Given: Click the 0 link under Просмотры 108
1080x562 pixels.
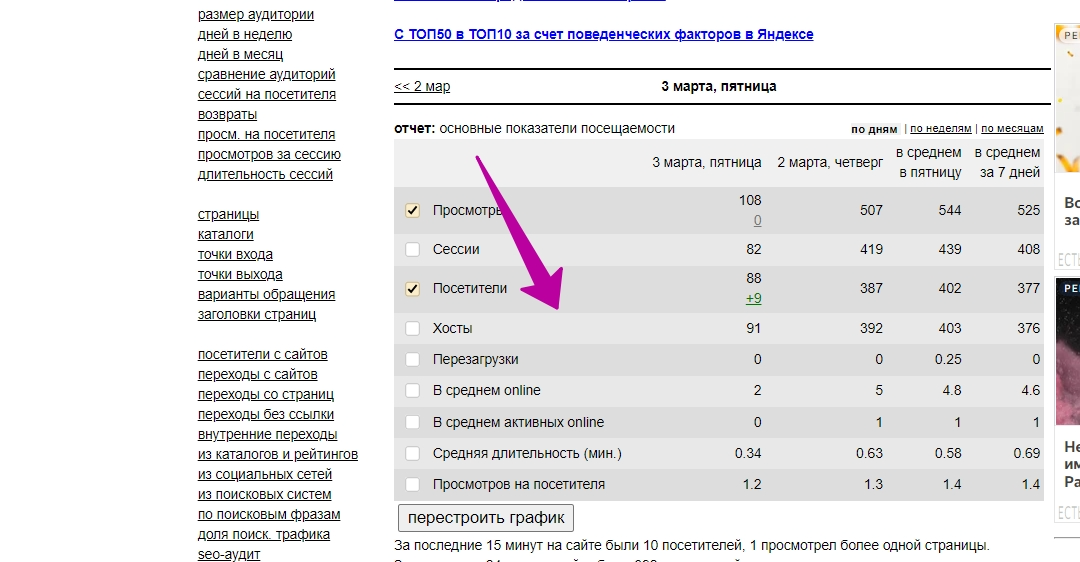Looking at the screenshot, I should pos(757,220).
